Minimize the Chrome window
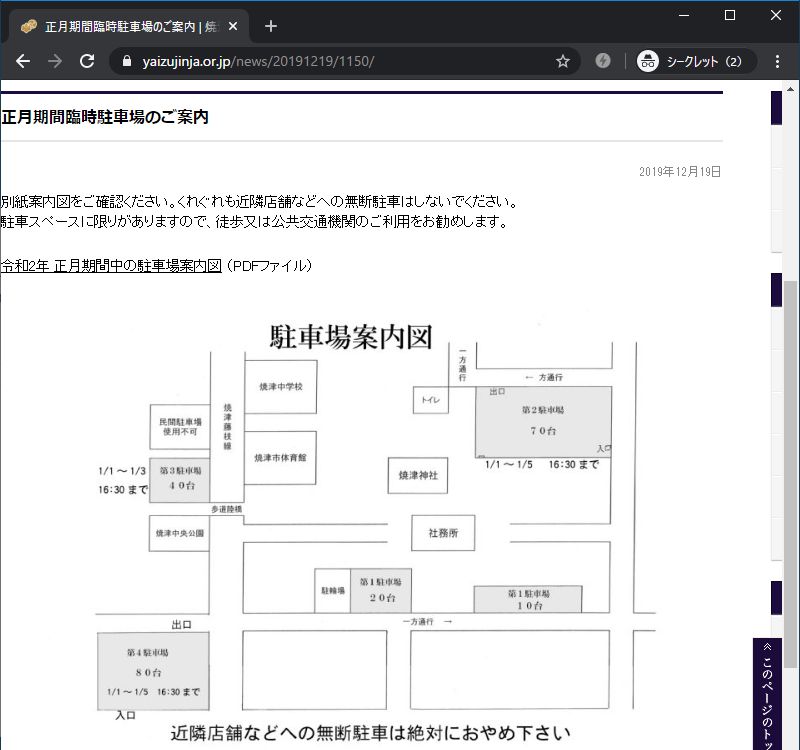 point(685,14)
